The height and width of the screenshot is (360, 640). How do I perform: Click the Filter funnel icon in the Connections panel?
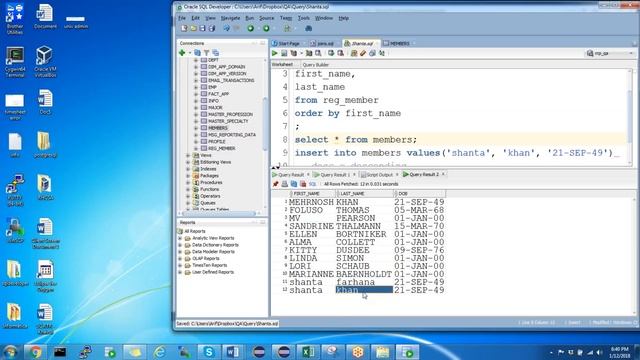207,53
